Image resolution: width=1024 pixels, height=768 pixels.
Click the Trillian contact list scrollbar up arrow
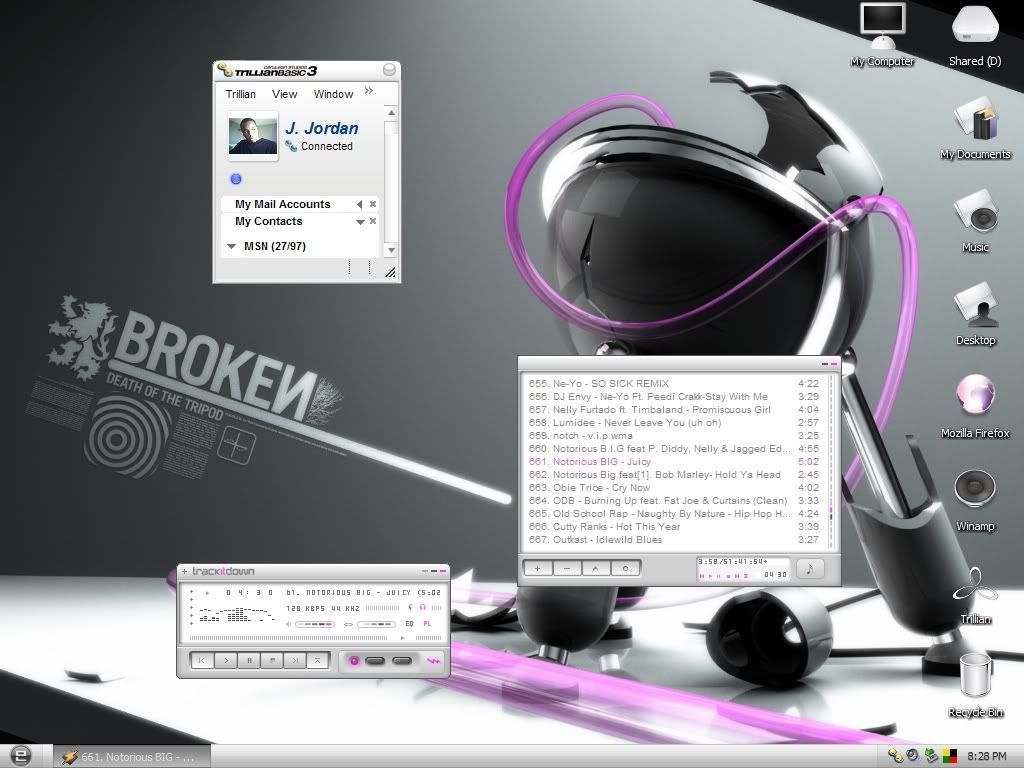[391, 112]
